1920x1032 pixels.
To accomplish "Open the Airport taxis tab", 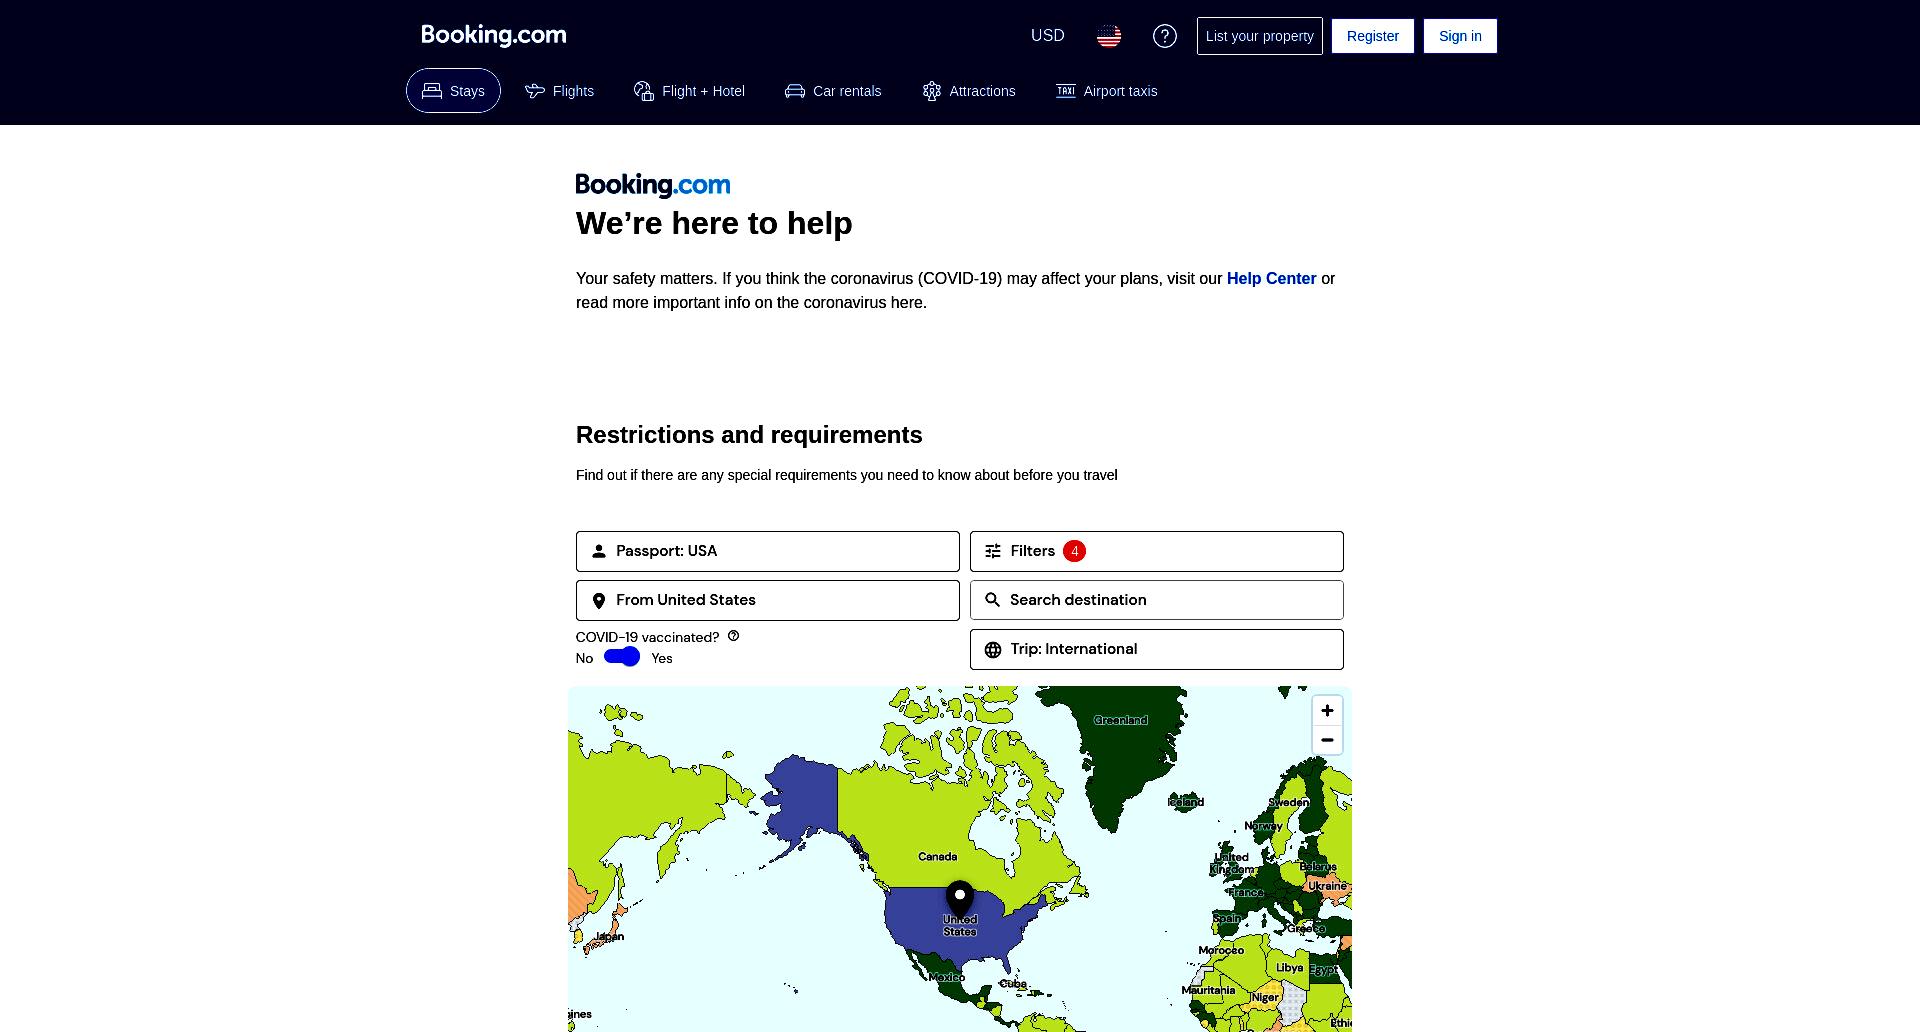I will [1106, 91].
